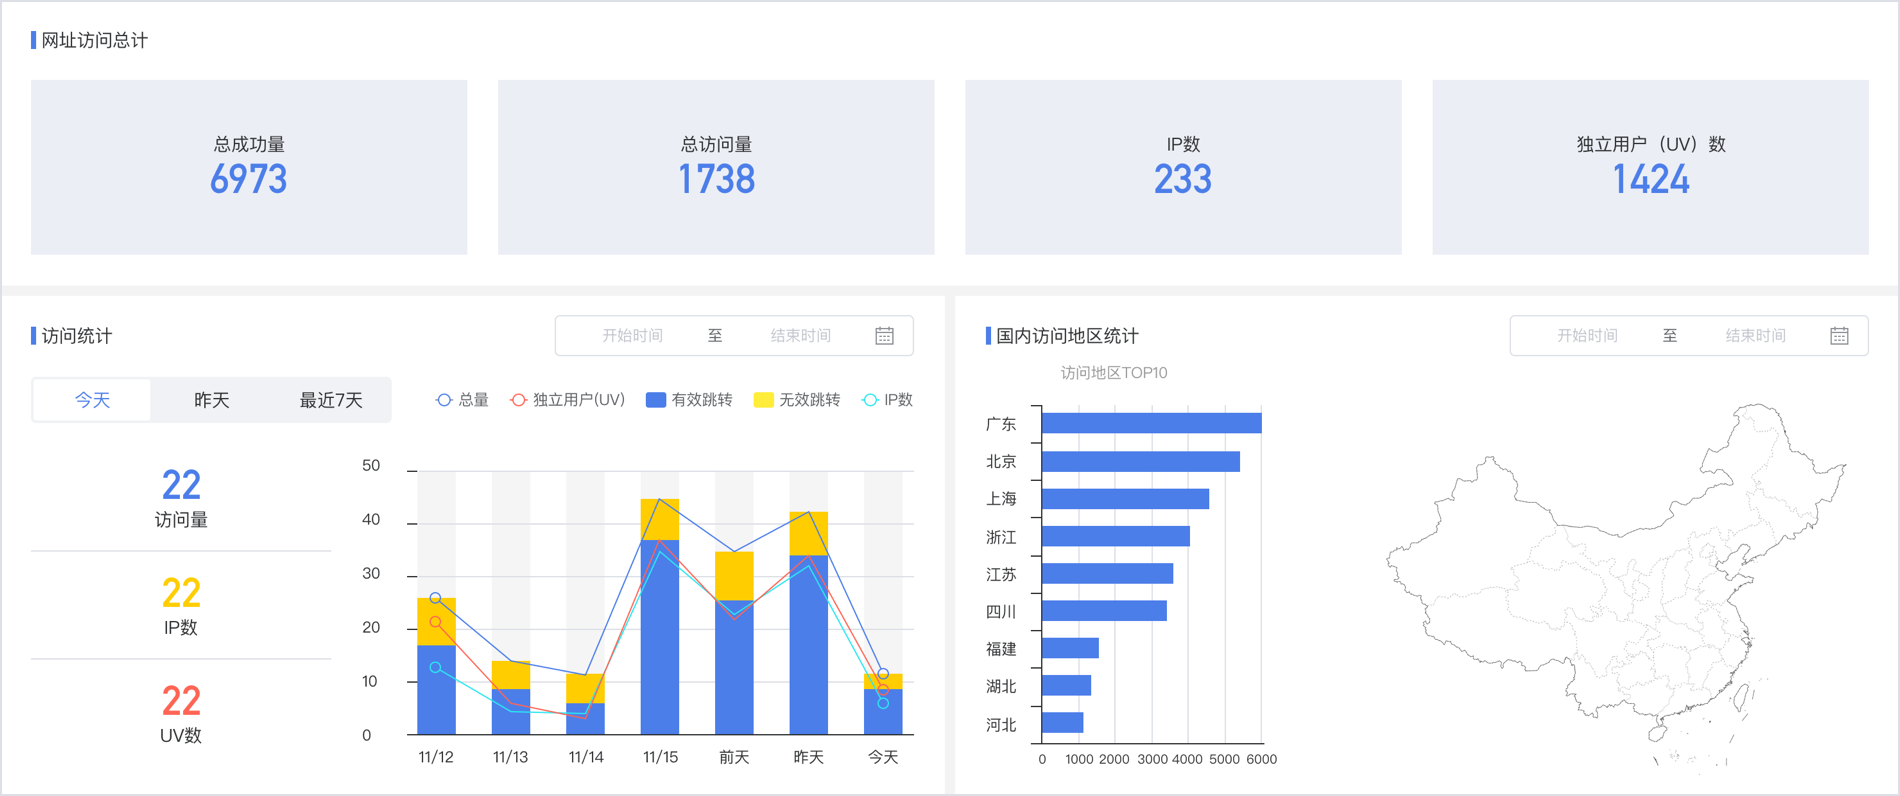The height and width of the screenshot is (796, 1900).
Task: Select the 今天 tab
Action: (x=93, y=400)
